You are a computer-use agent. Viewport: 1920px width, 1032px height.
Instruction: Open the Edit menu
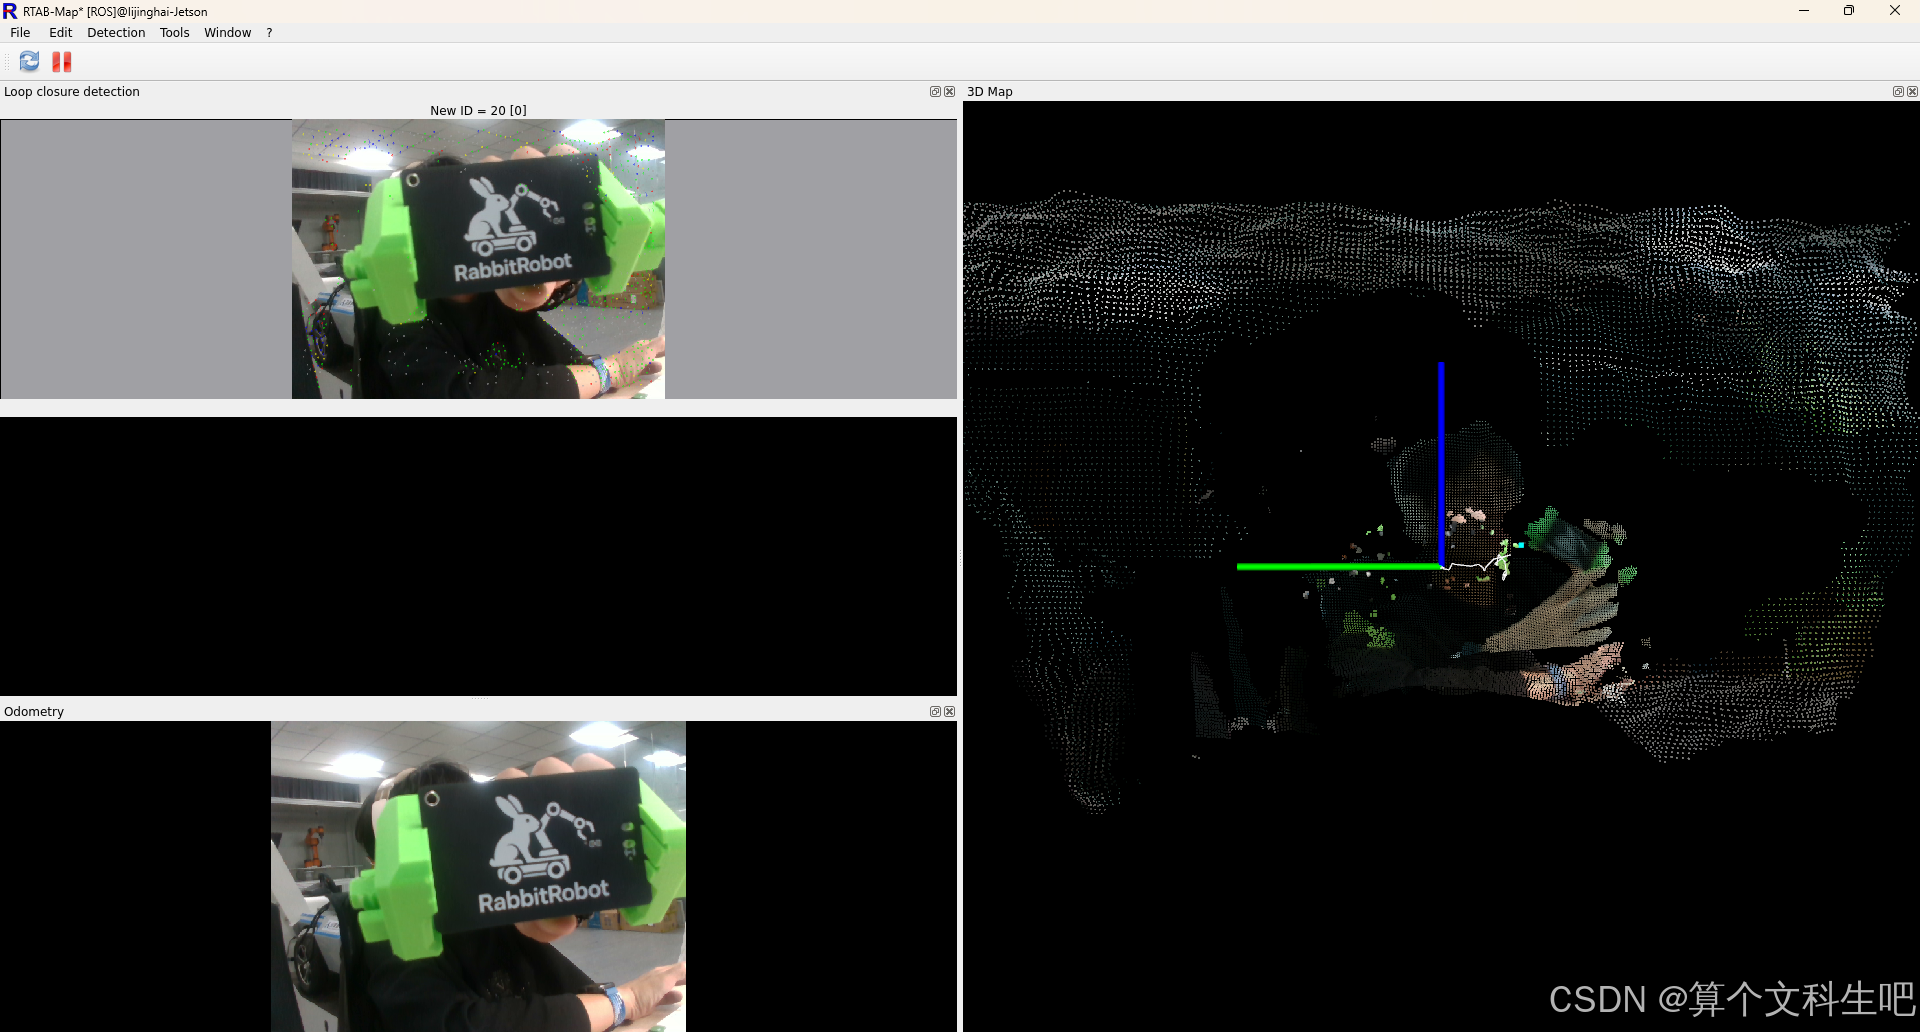coord(61,33)
